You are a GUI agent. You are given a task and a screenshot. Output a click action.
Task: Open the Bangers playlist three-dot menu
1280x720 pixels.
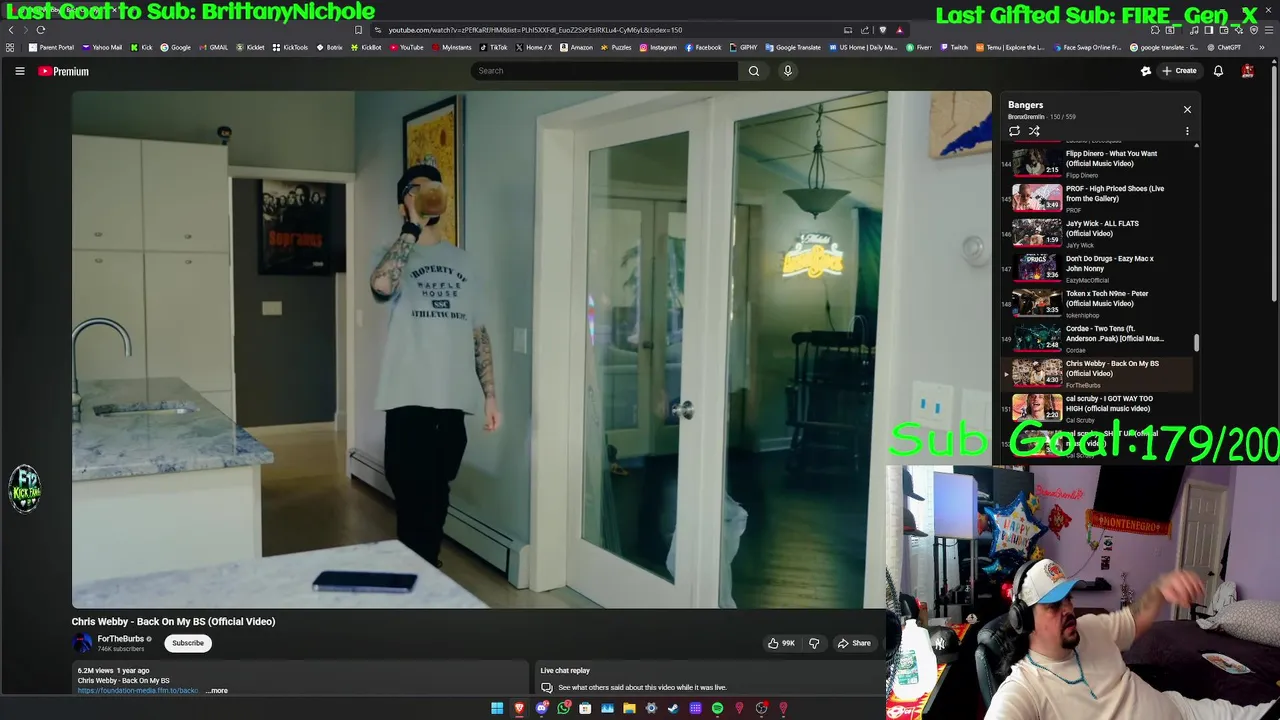pyautogui.click(x=1187, y=131)
